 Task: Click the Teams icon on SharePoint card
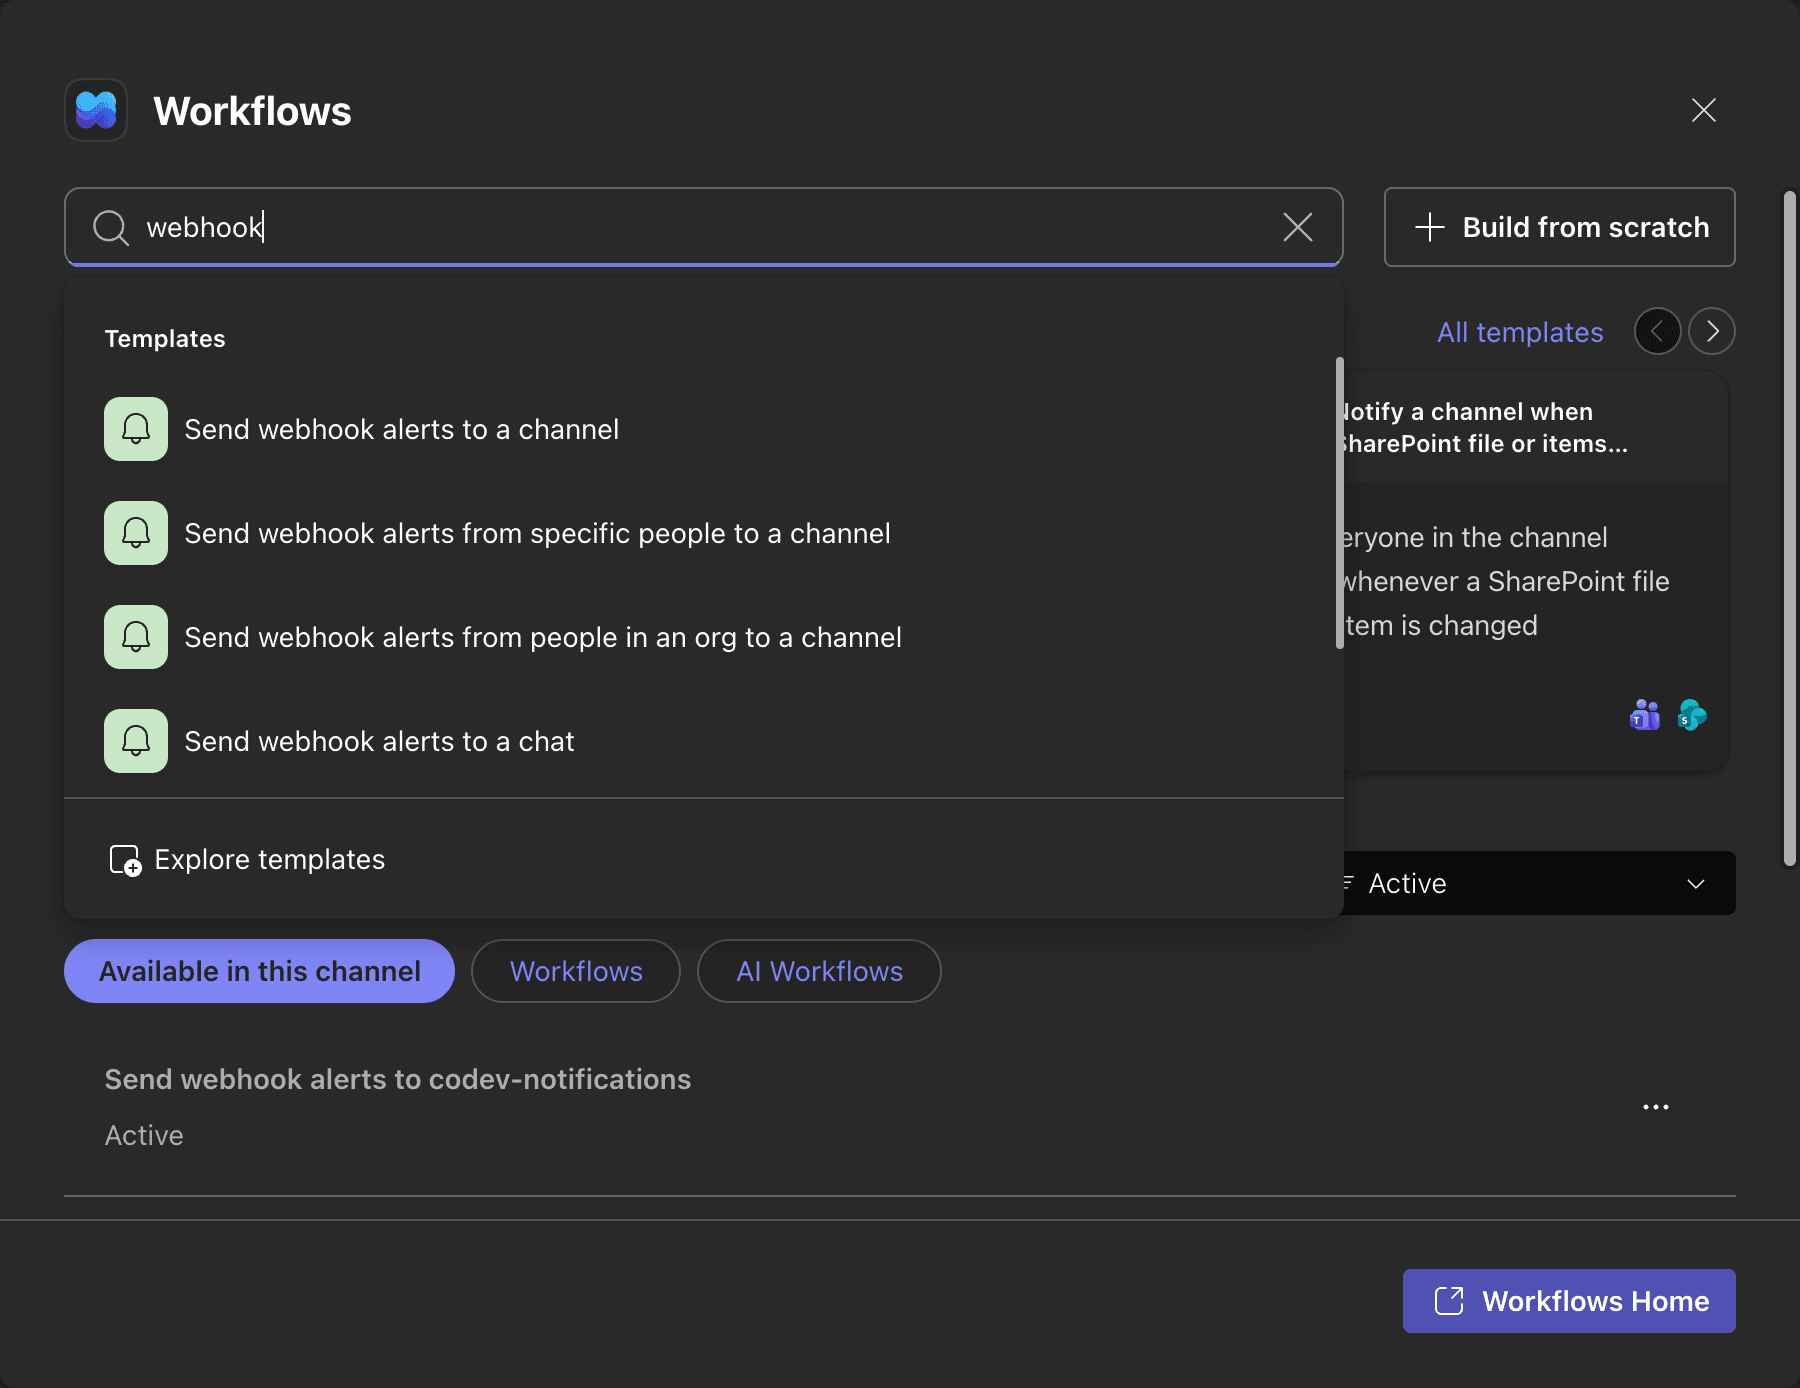click(x=1645, y=715)
